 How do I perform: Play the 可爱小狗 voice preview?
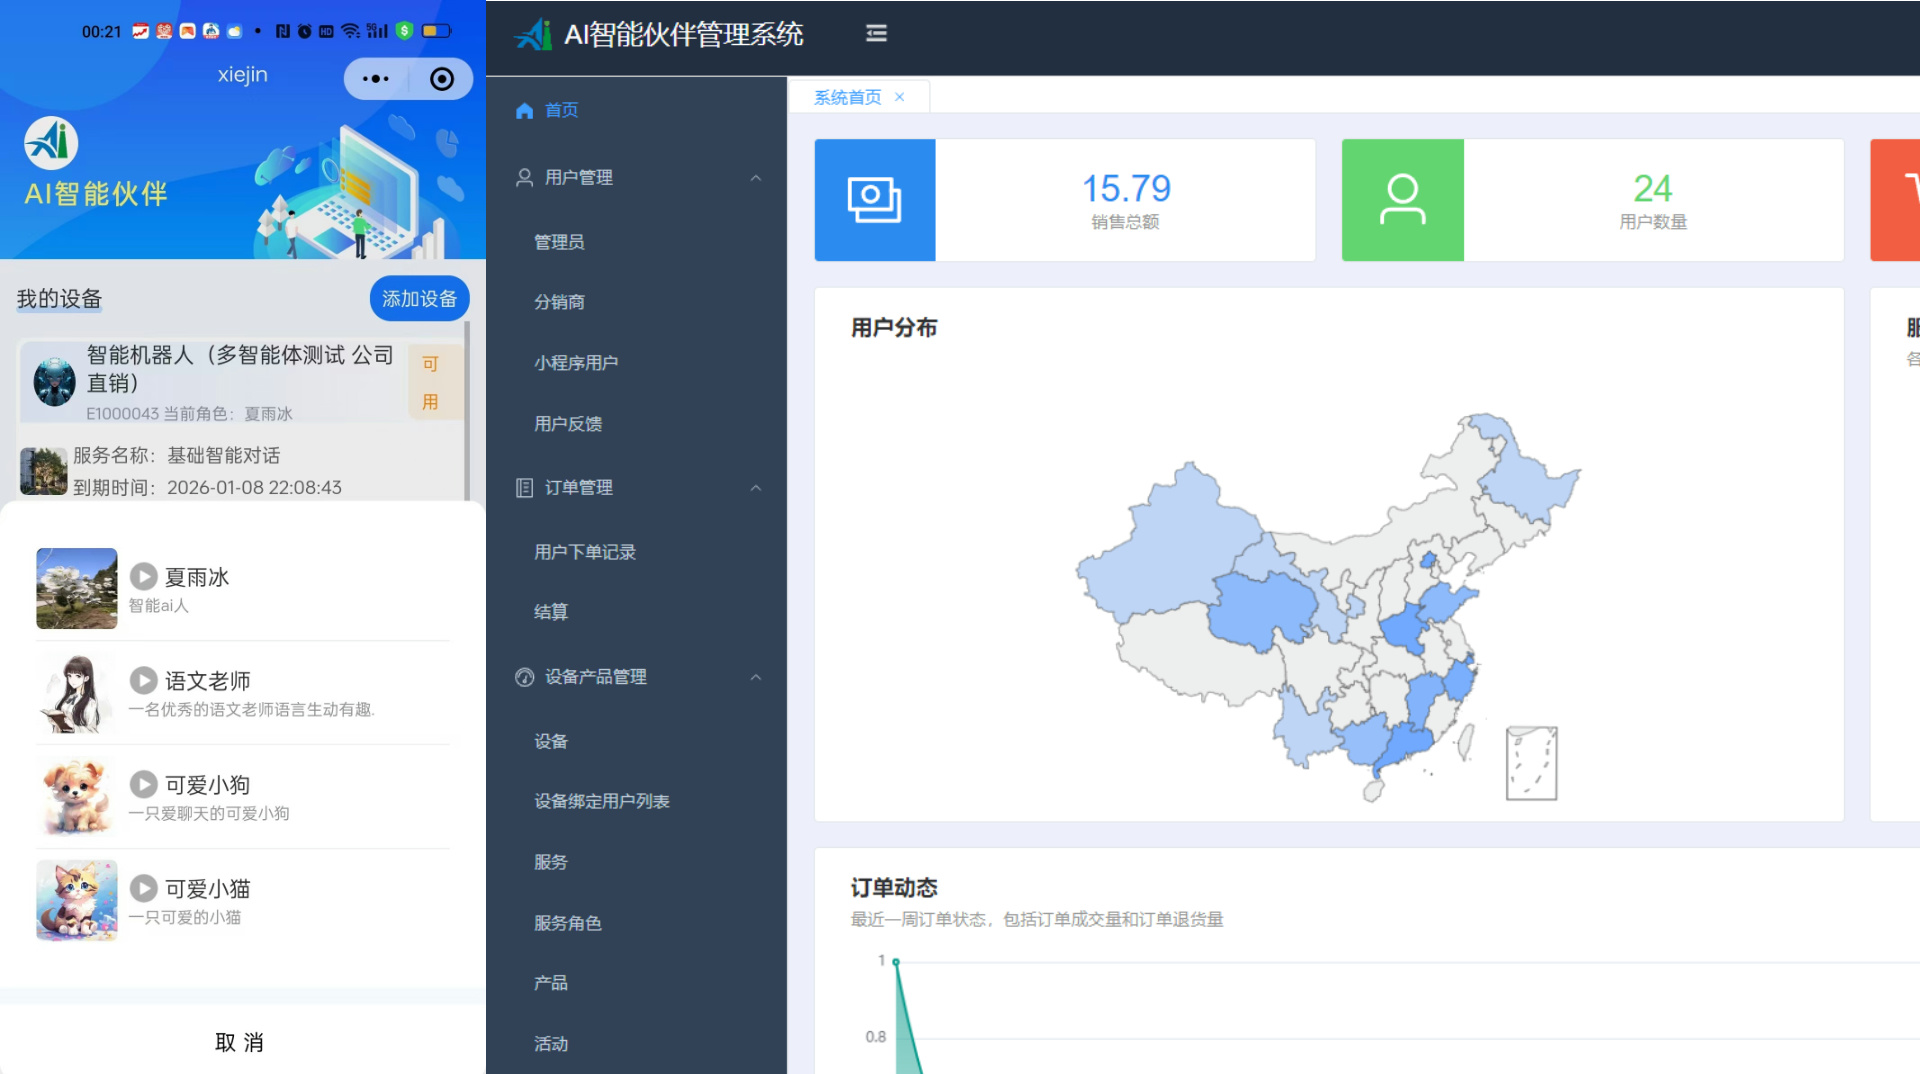144,784
